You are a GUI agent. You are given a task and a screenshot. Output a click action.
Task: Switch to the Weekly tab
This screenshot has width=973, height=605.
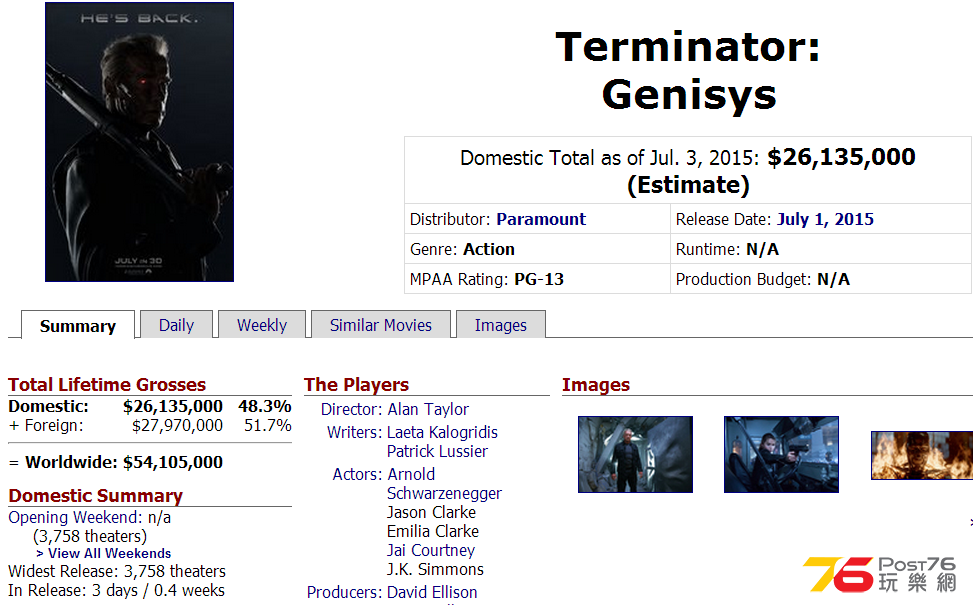coord(262,325)
